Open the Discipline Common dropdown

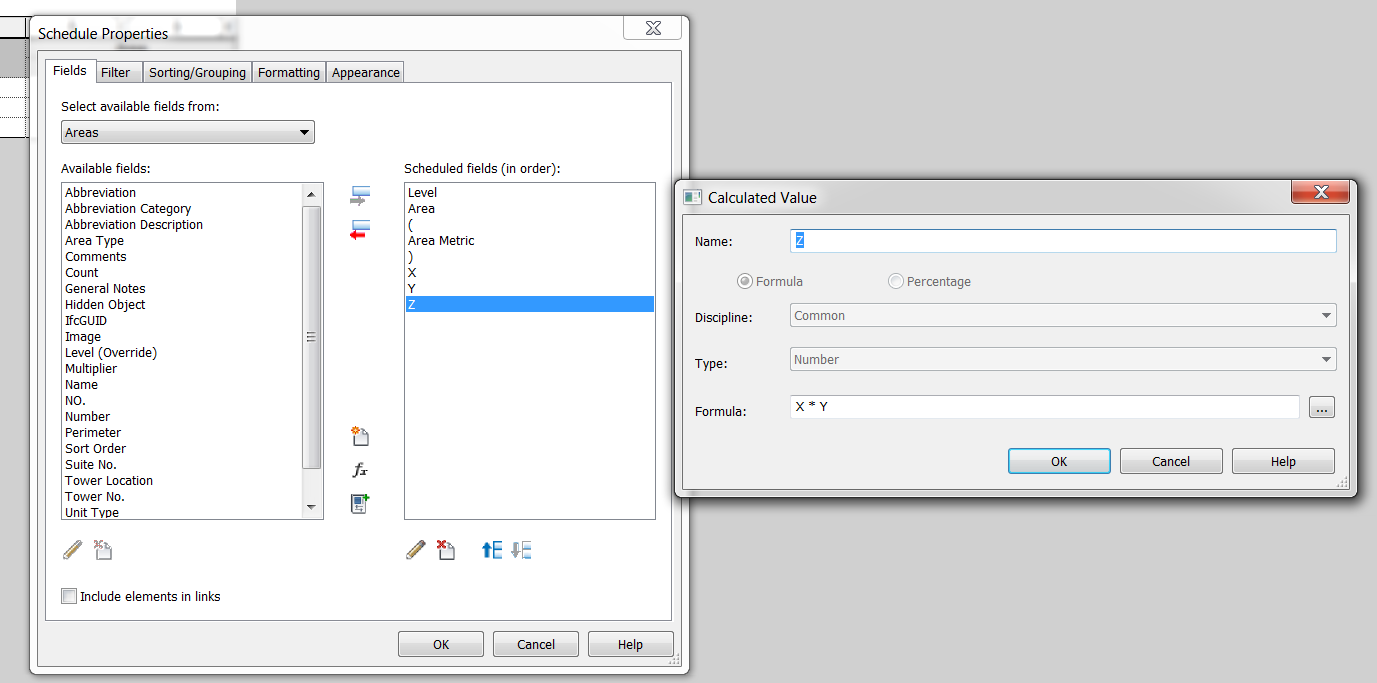(x=1063, y=316)
